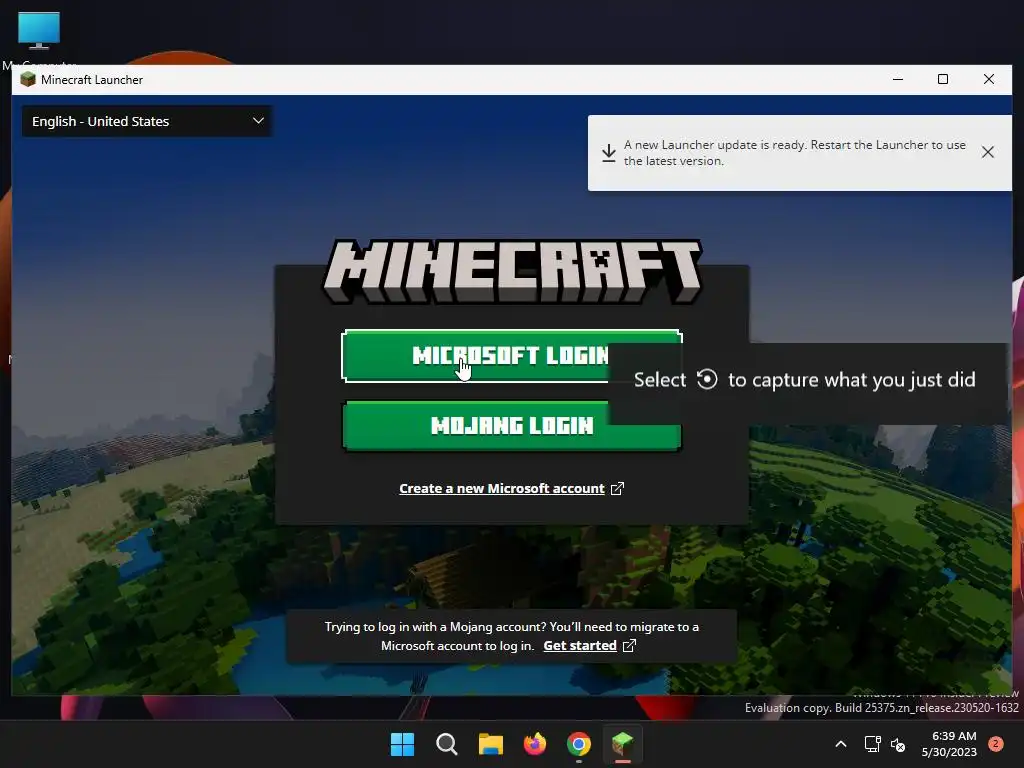The image size is (1024, 768).
Task: Click the Get started migration link
Action: 580,645
